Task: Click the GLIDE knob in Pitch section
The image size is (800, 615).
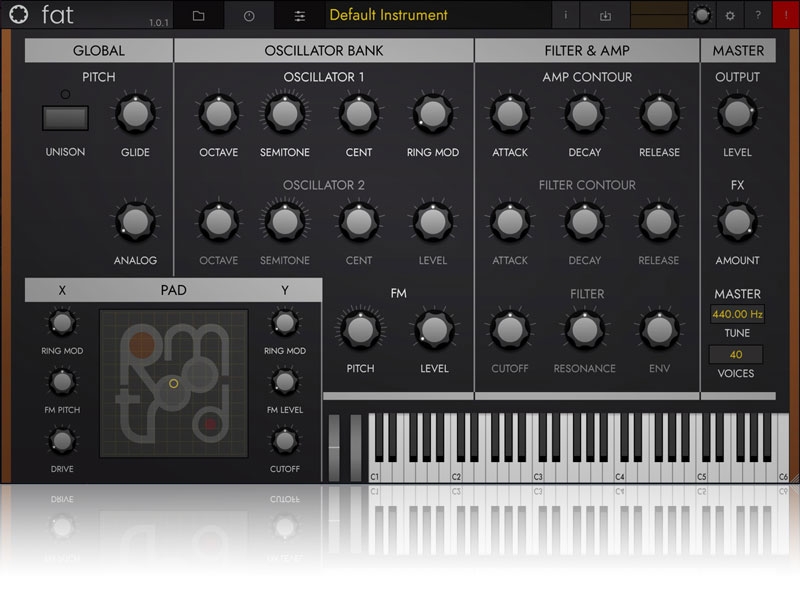Action: 135,115
